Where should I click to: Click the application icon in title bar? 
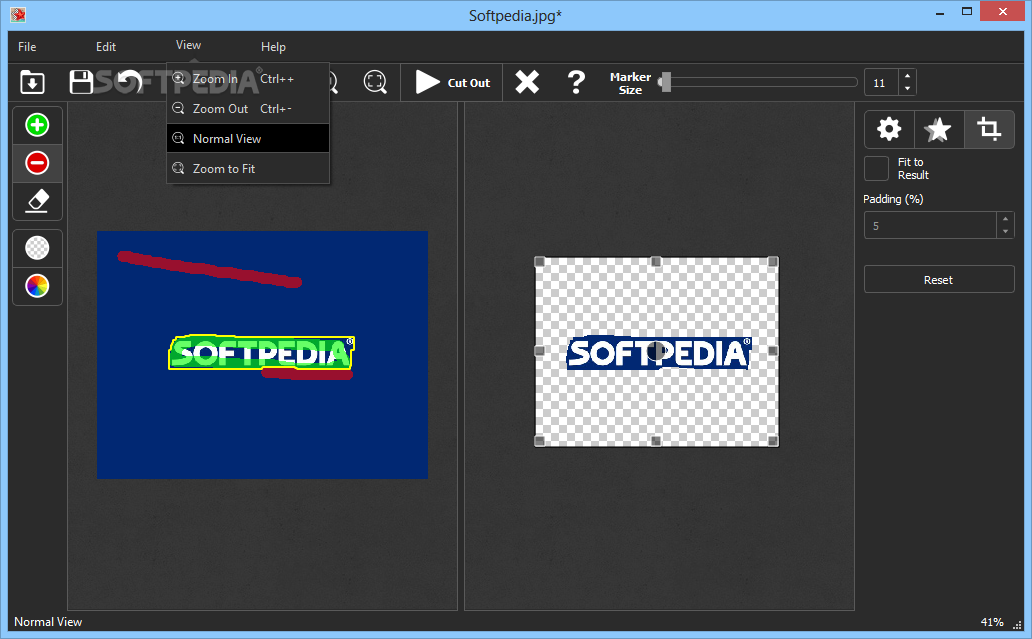(x=18, y=14)
